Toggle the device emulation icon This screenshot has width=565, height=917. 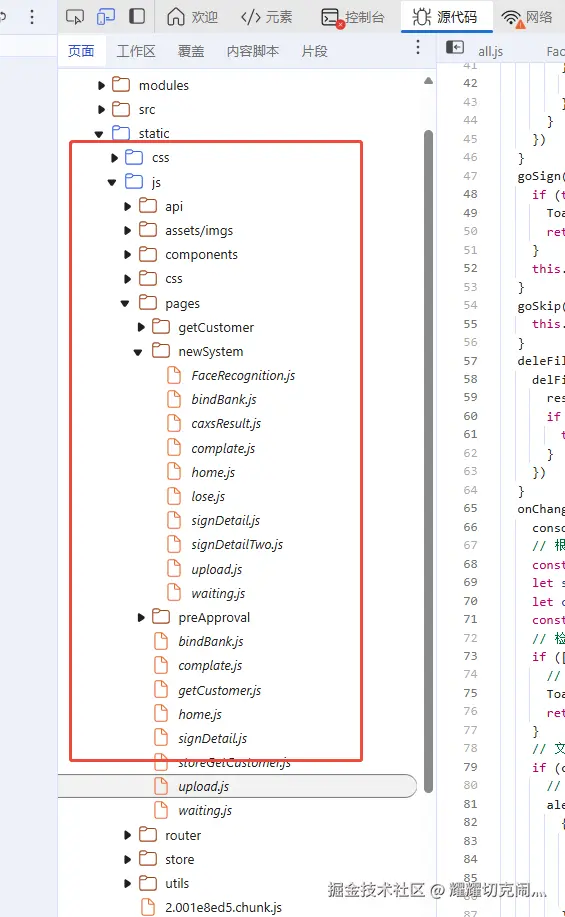pyautogui.click(x=106, y=16)
